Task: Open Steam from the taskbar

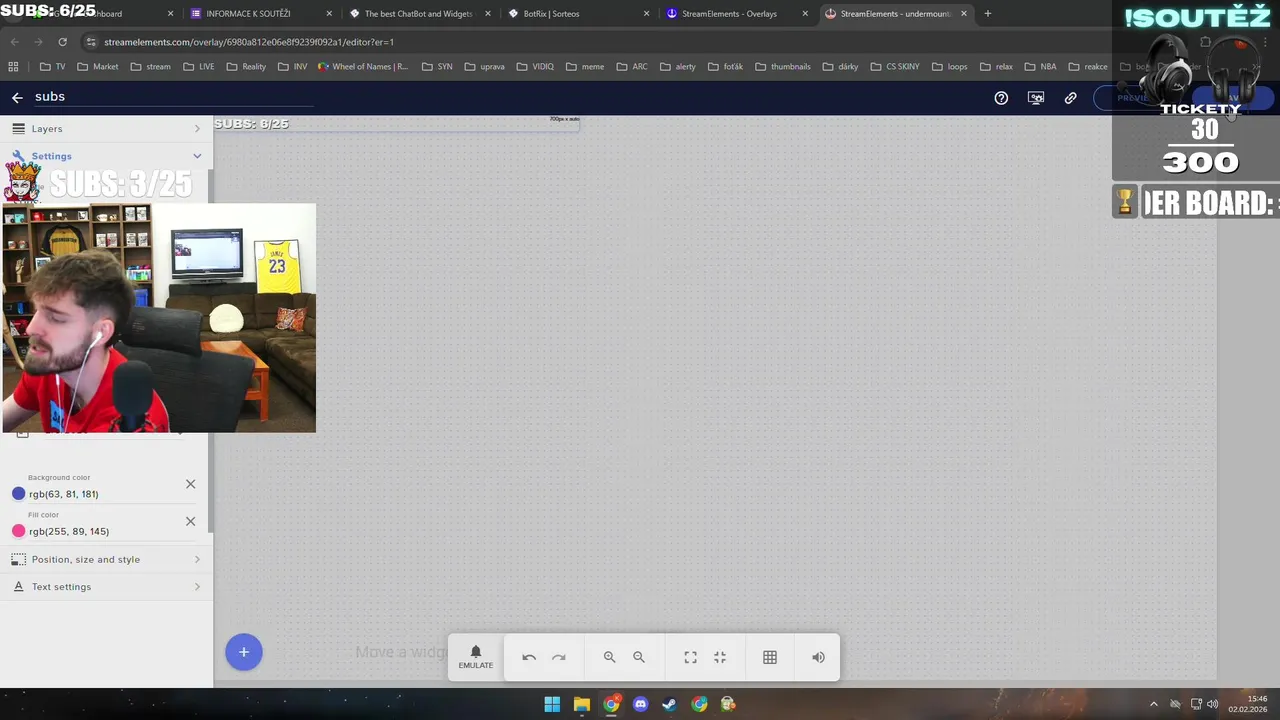Action: (669, 704)
